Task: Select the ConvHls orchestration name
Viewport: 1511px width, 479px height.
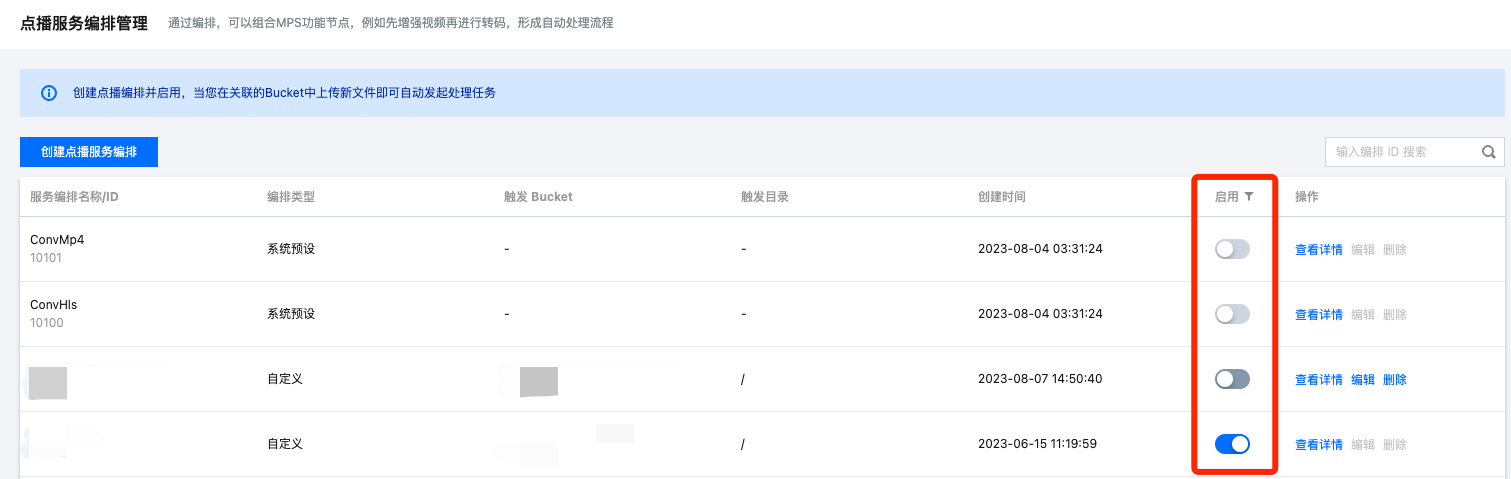Action: click(54, 305)
